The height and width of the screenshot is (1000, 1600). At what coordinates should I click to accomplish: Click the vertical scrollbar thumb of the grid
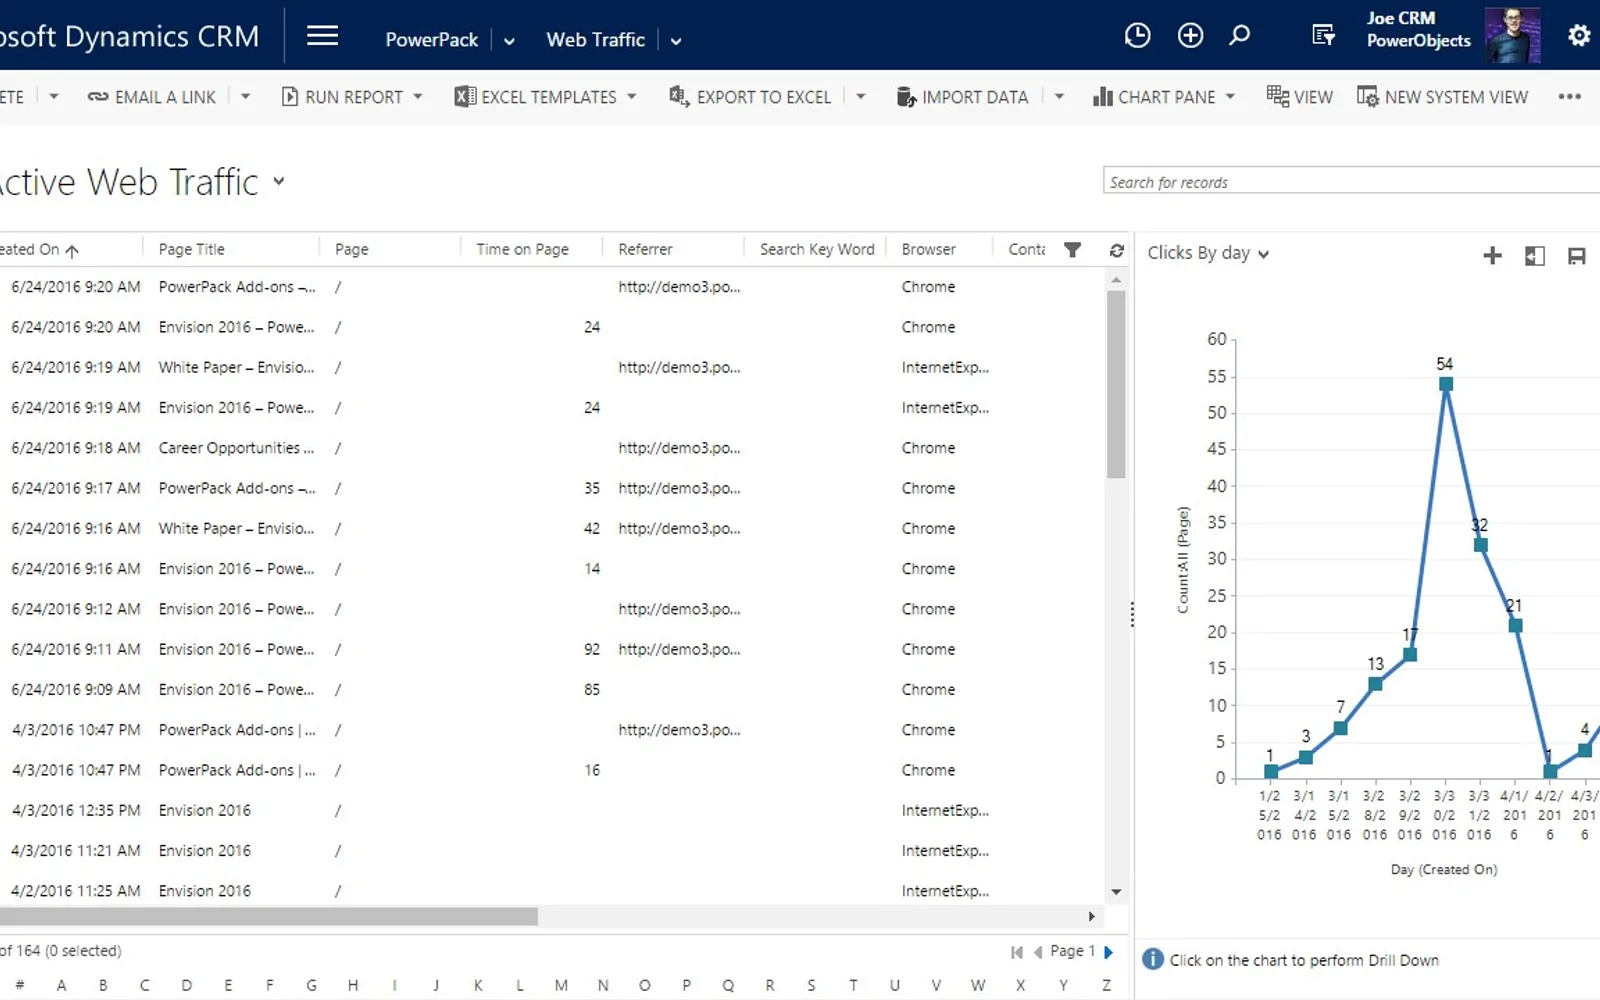pos(1116,385)
